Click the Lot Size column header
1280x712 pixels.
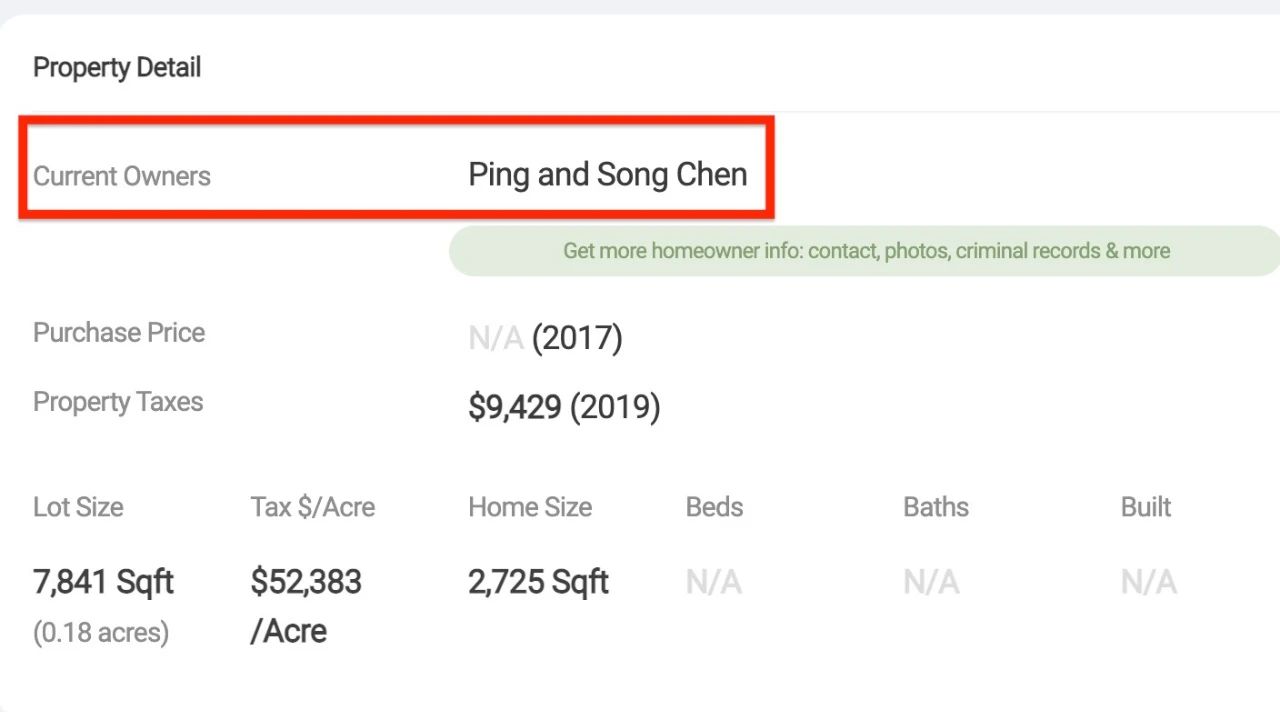point(78,507)
